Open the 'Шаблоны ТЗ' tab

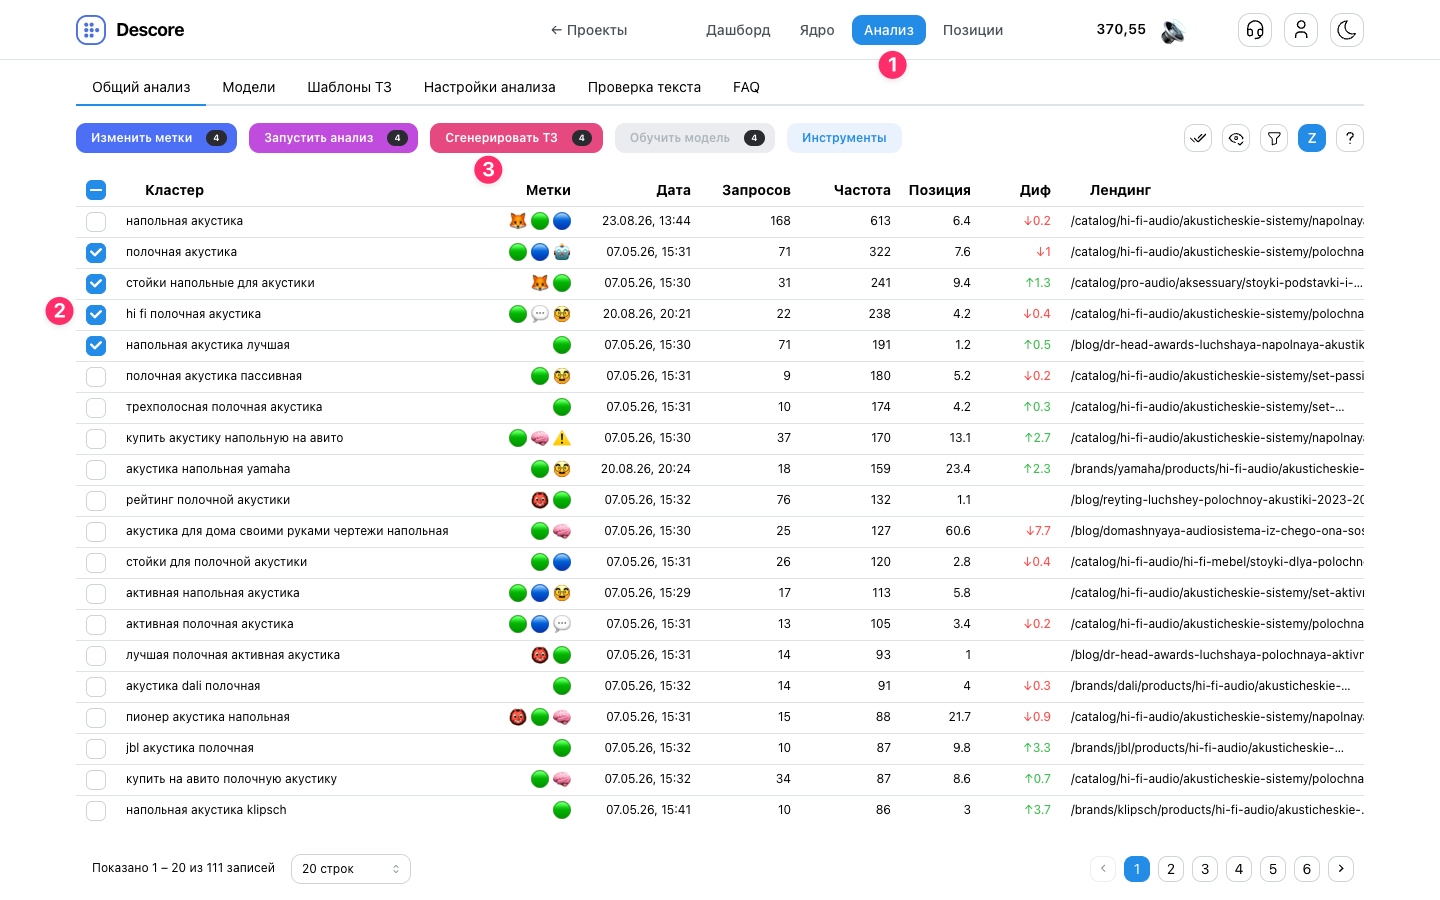349,87
